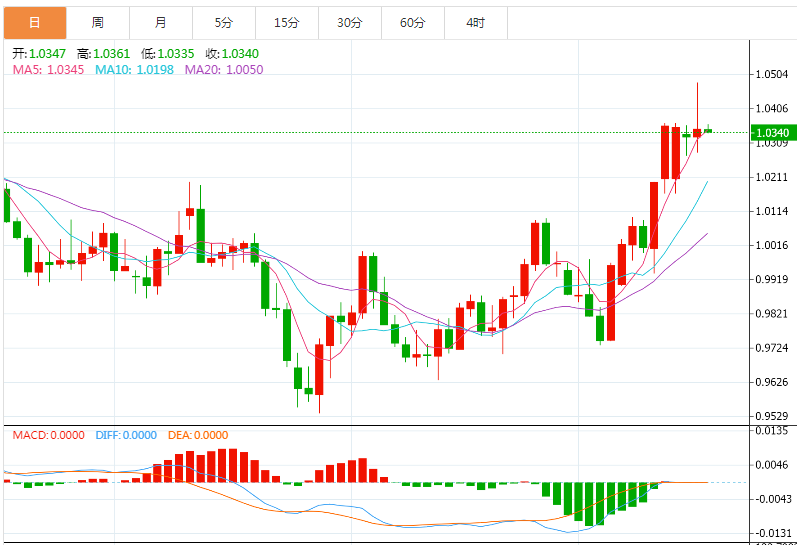This screenshot has width=797, height=545.
Task: Click the MA20: 1.0050 indicator label
Action: tap(224, 70)
